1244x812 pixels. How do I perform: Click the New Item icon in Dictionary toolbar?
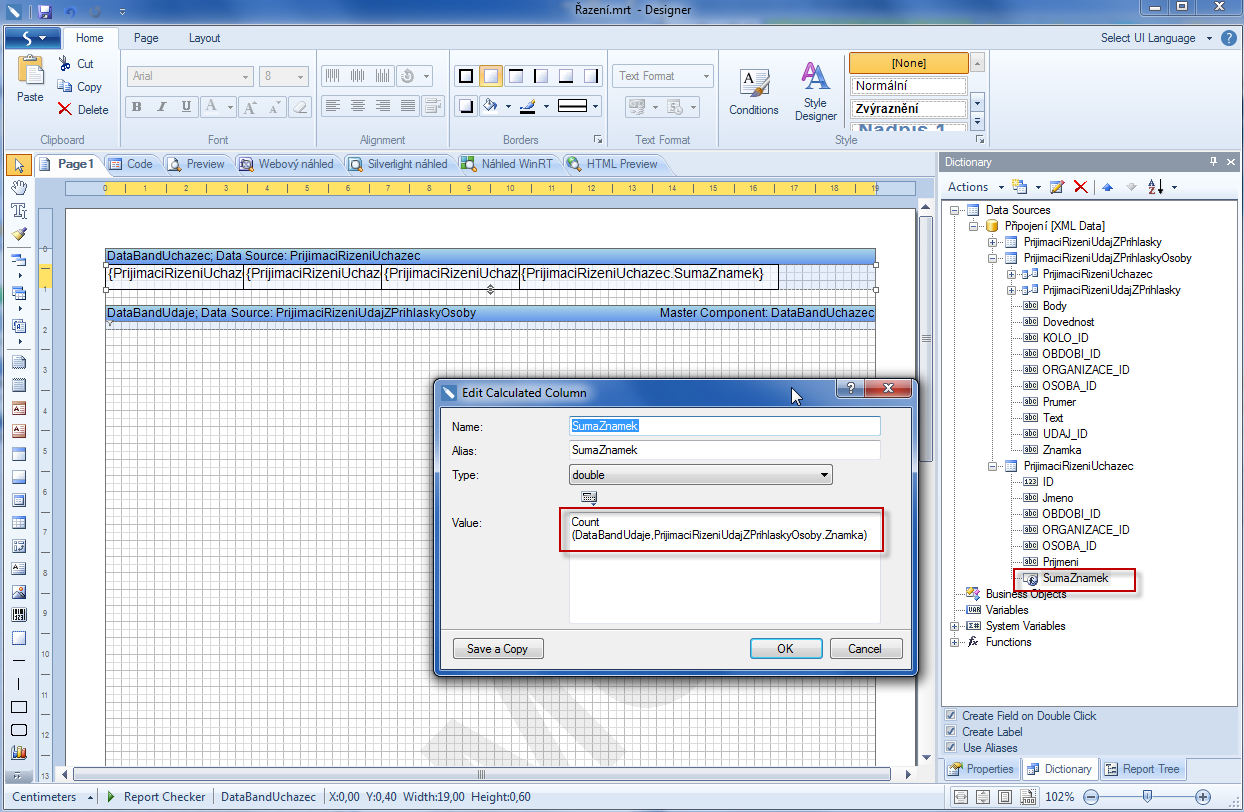click(1020, 187)
